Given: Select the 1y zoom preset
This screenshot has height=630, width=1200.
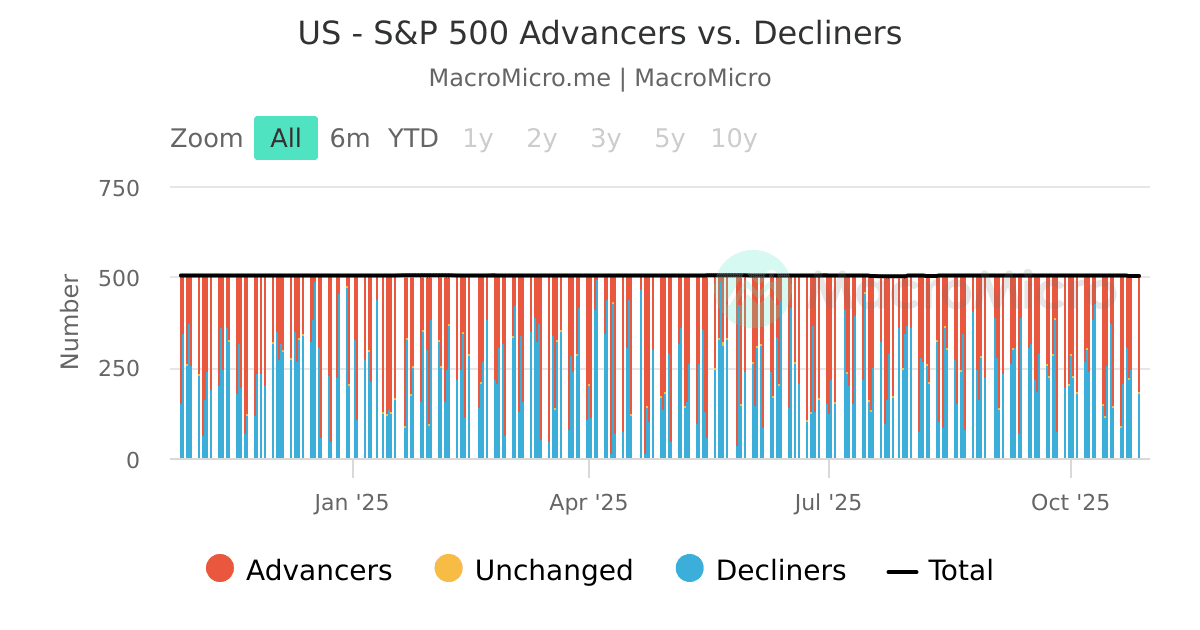Looking at the screenshot, I should [x=477, y=138].
